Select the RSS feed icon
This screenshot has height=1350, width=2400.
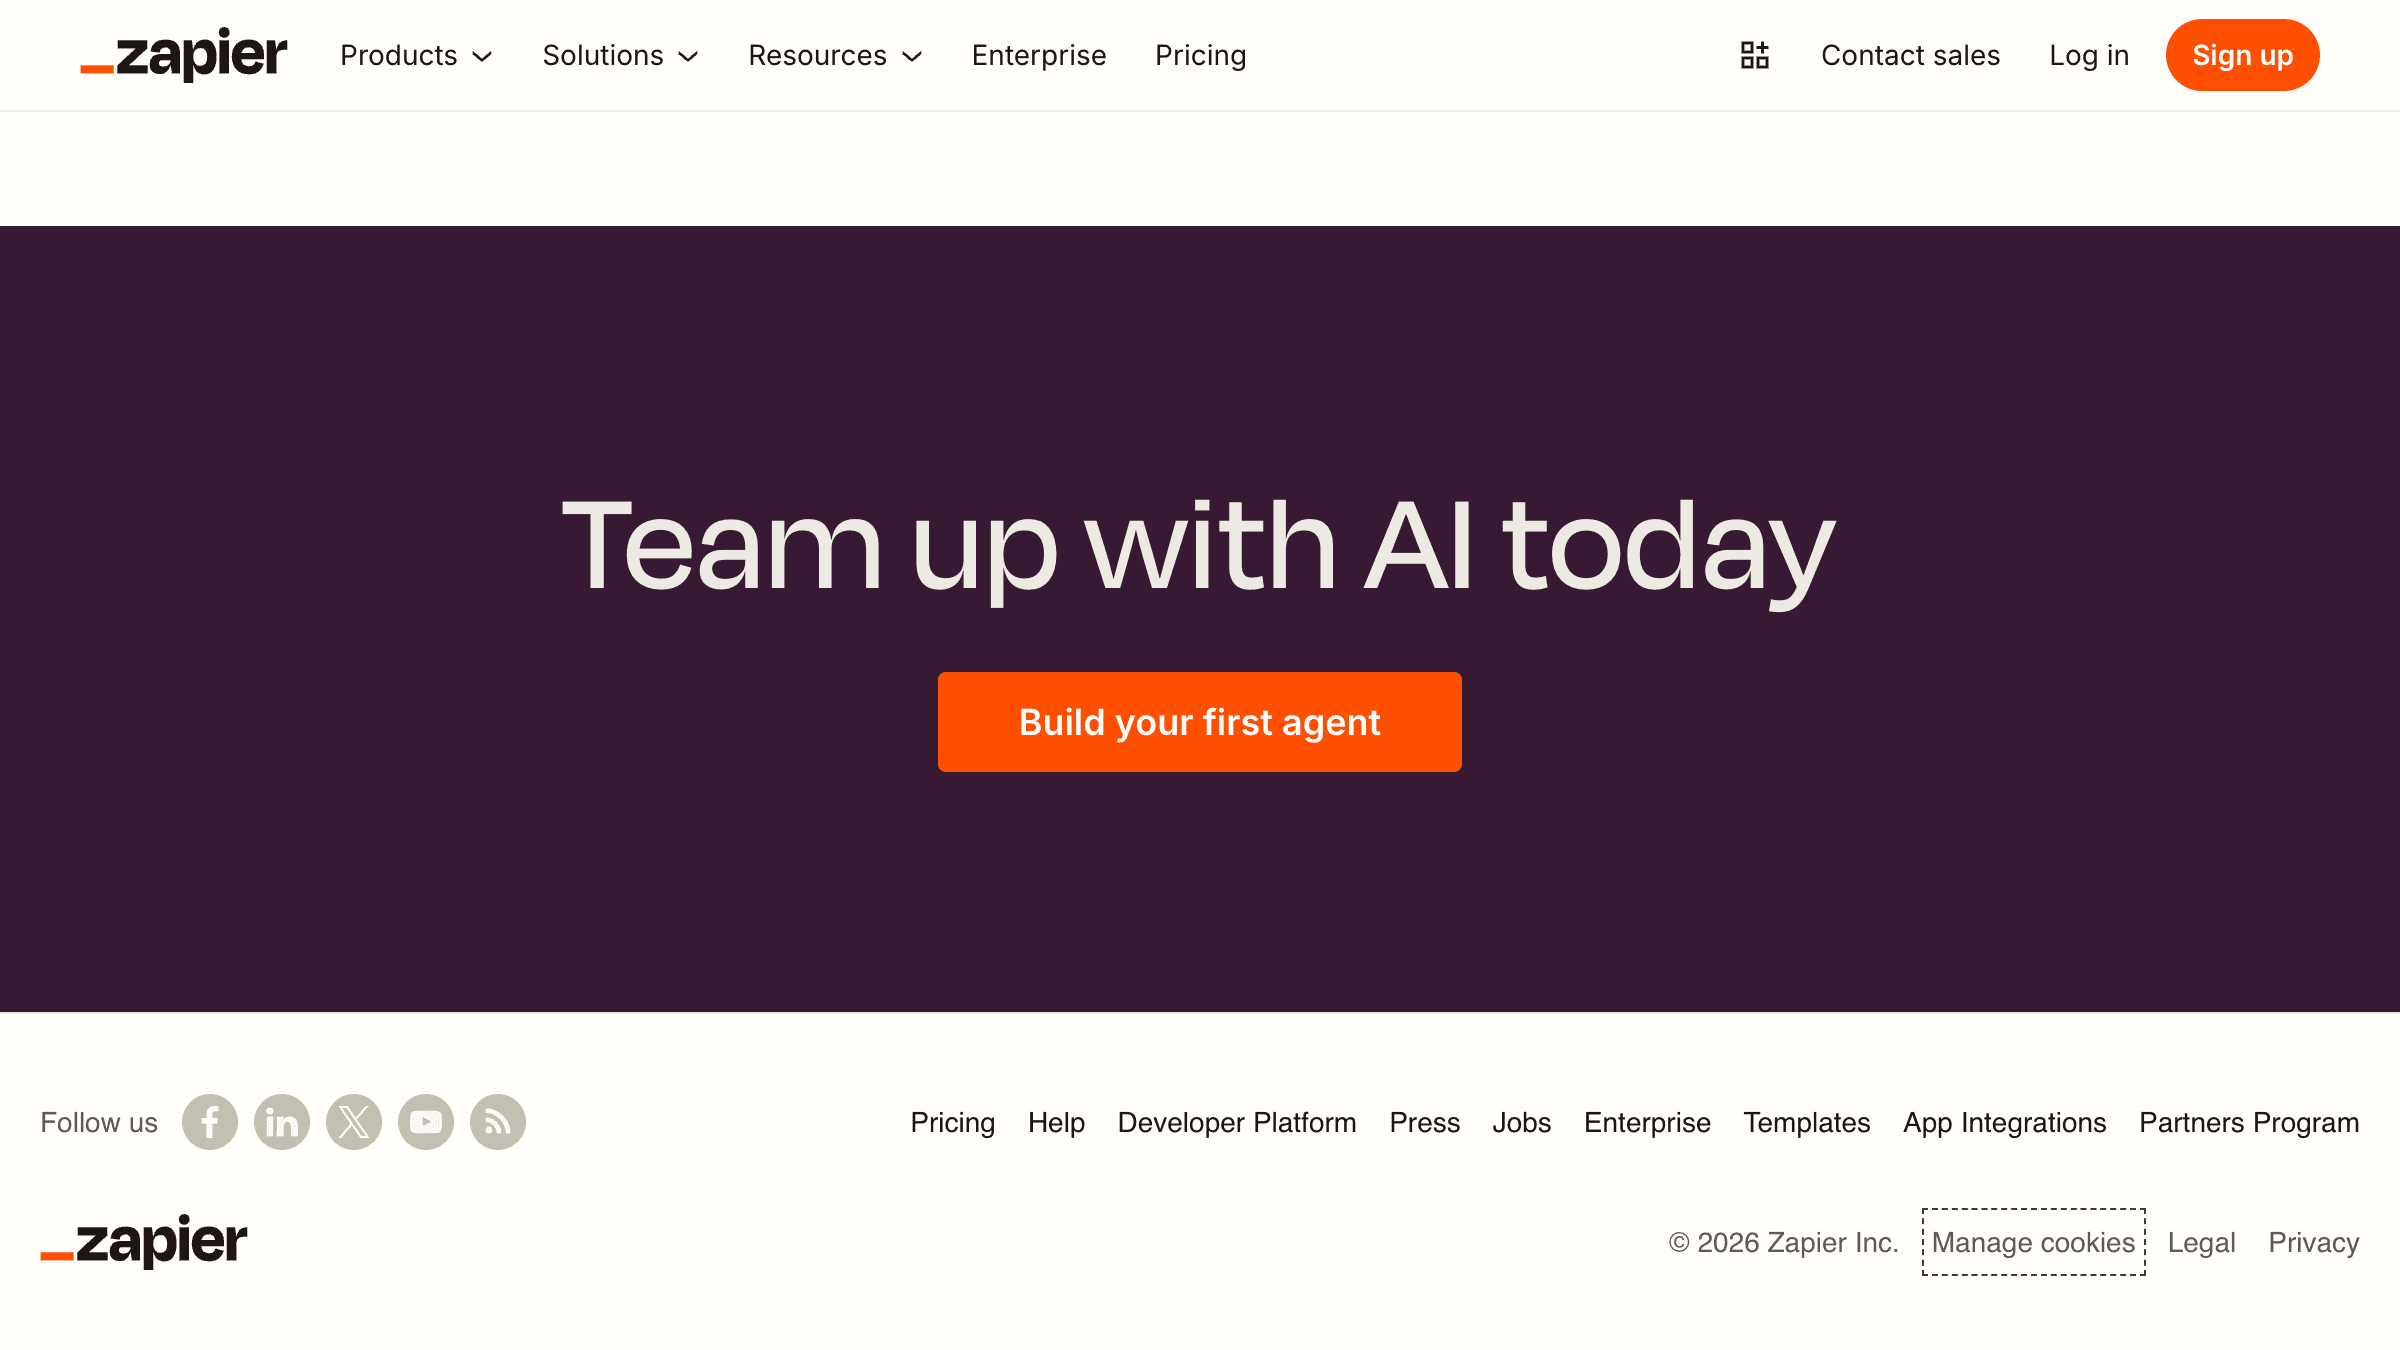pyautogui.click(x=497, y=1122)
